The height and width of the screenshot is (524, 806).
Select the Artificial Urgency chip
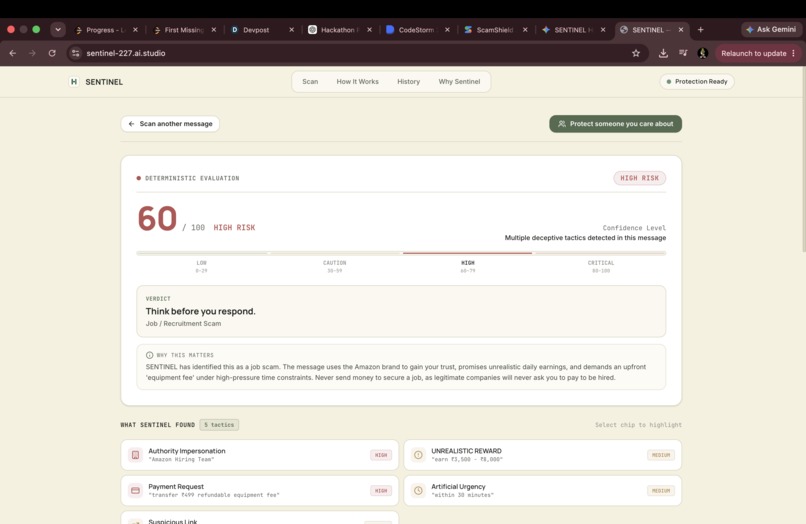543,491
